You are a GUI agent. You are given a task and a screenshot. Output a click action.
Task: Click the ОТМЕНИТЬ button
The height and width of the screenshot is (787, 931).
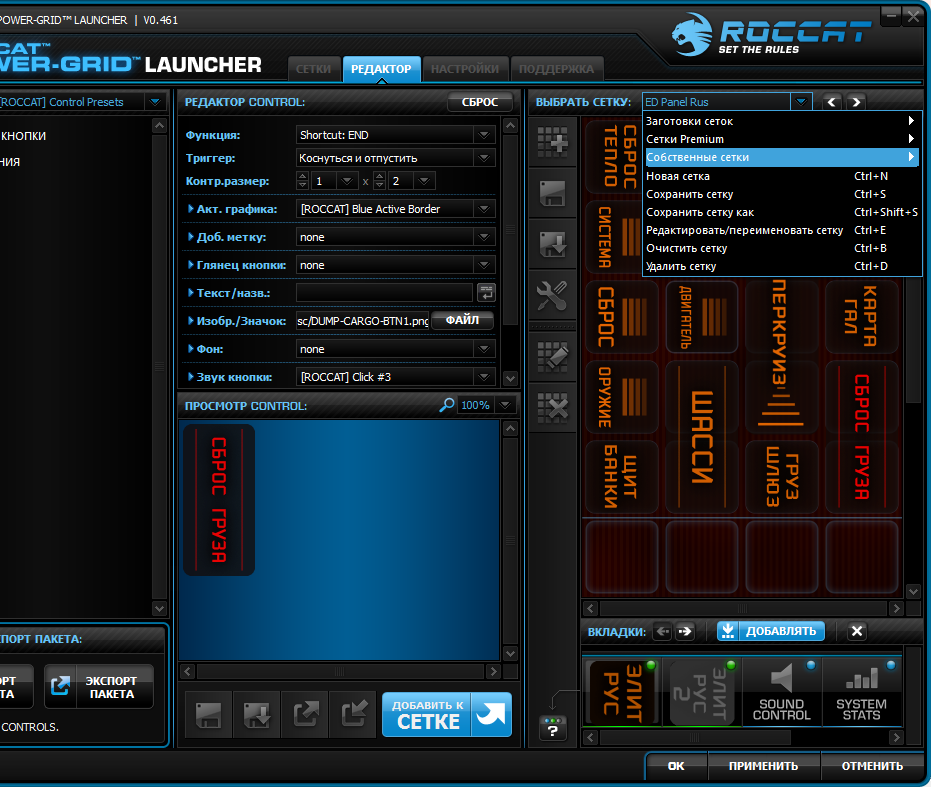[872, 766]
